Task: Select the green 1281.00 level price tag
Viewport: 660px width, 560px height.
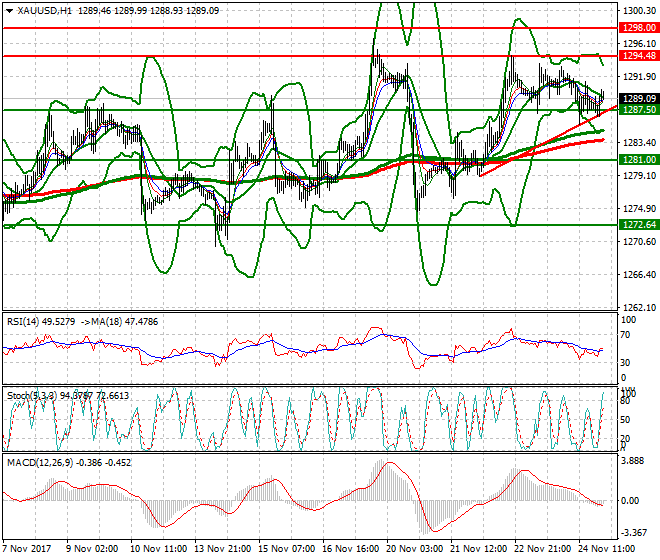Action: 638,160
